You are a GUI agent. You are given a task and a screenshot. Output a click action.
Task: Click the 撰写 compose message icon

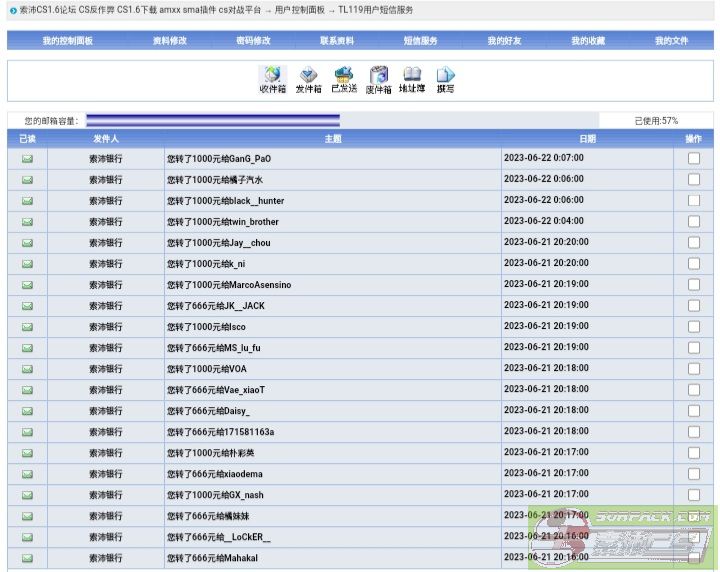coord(445,80)
